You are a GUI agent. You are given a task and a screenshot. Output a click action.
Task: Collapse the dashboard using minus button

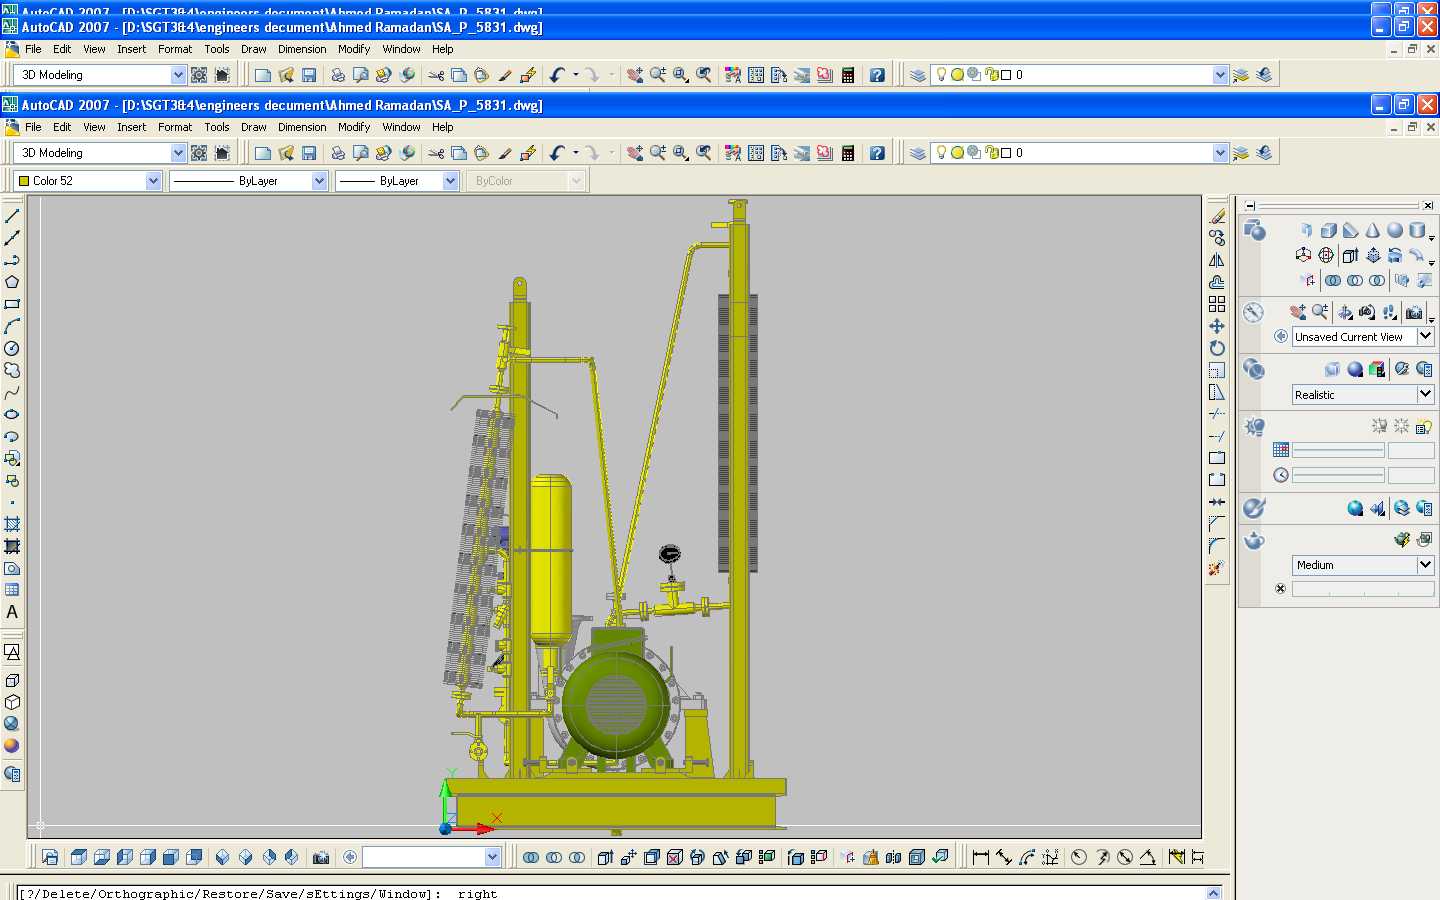(x=1250, y=205)
